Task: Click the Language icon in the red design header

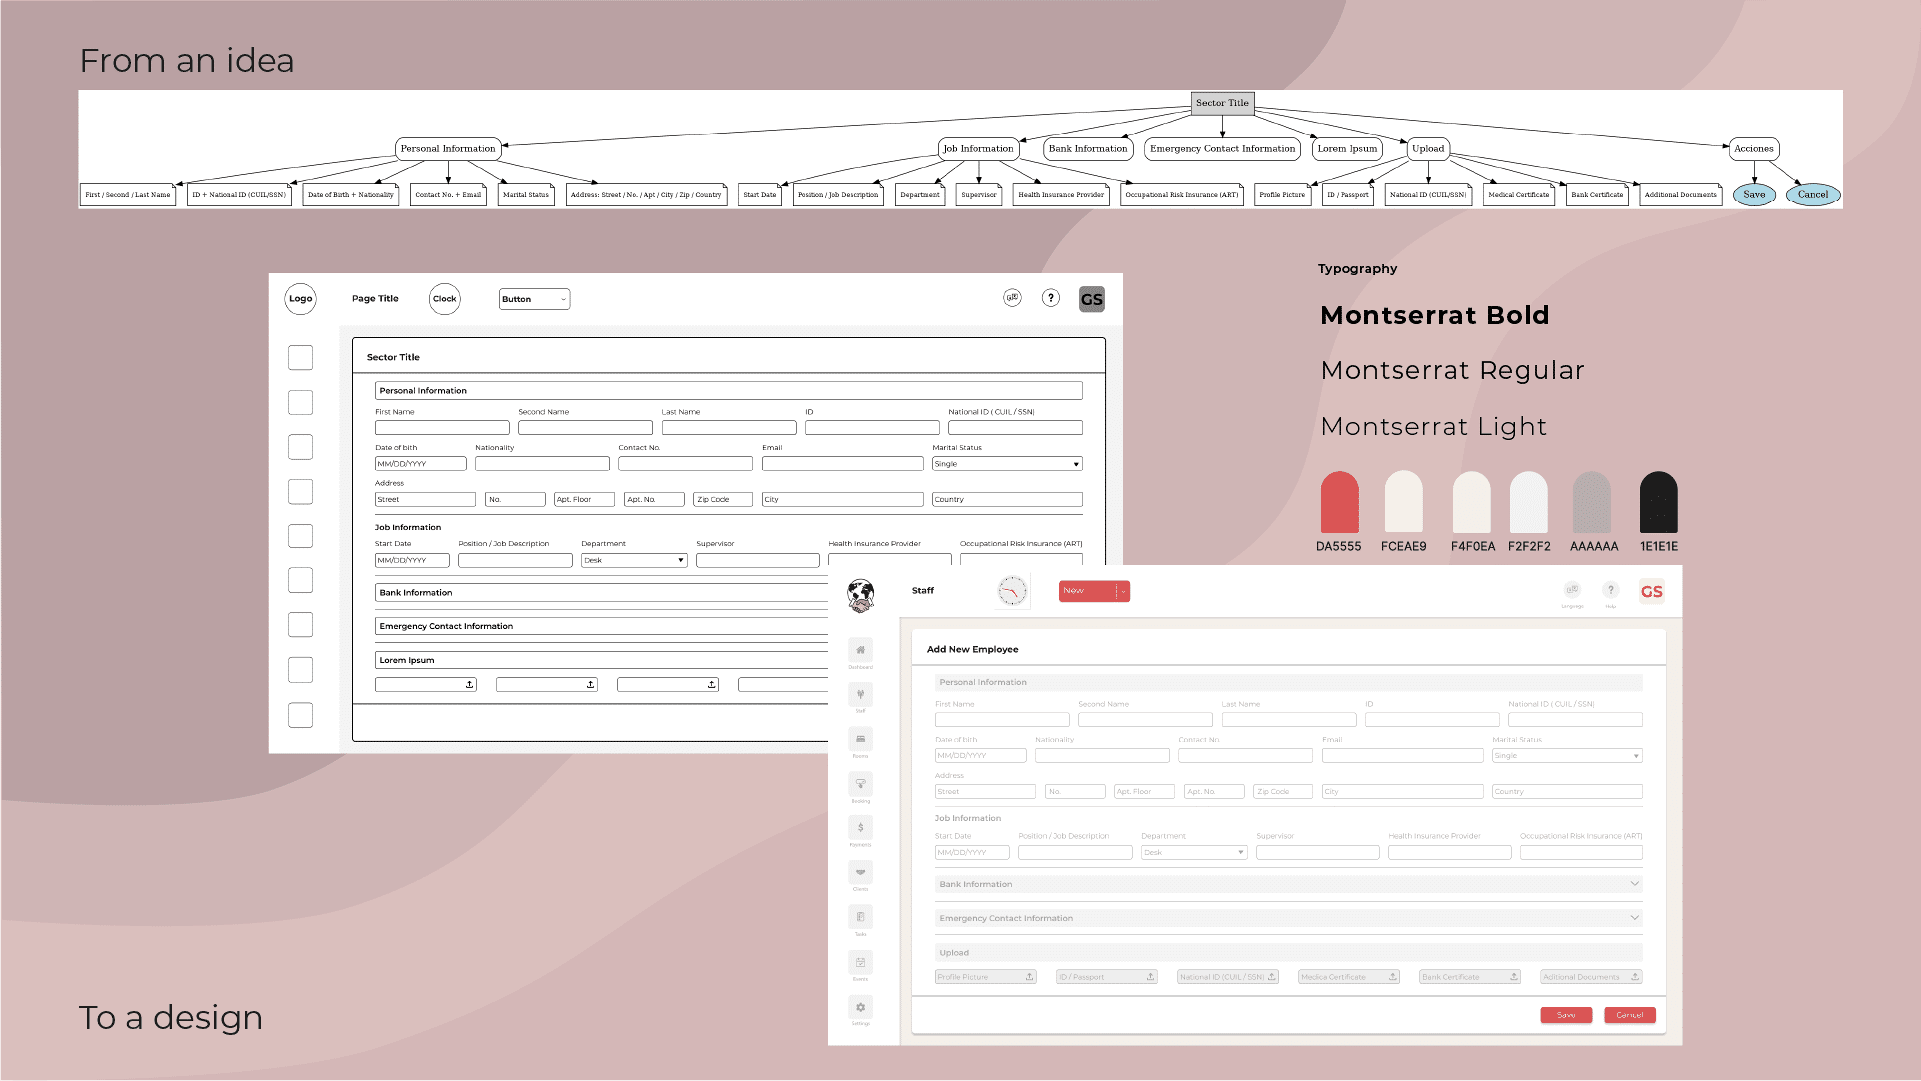Action: (x=1572, y=590)
